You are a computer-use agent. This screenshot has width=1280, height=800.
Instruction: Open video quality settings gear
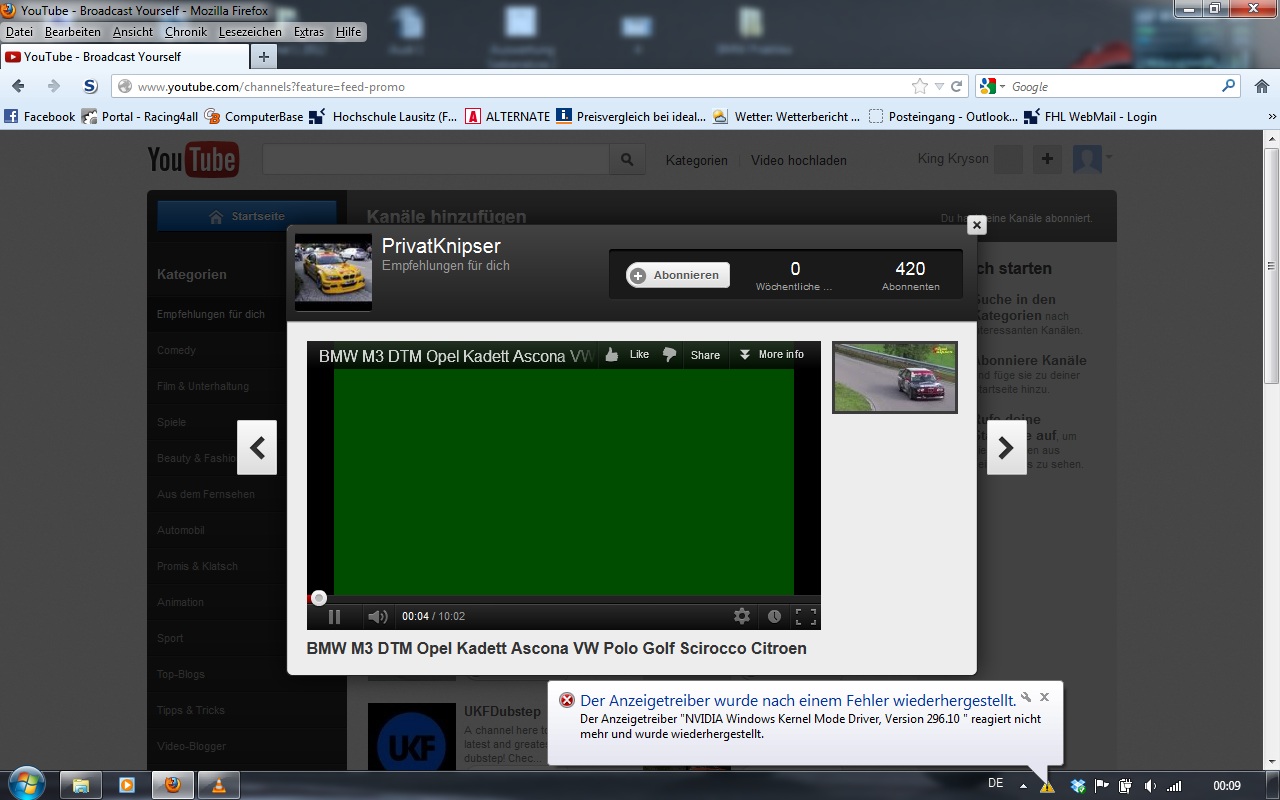(x=742, y=616)
